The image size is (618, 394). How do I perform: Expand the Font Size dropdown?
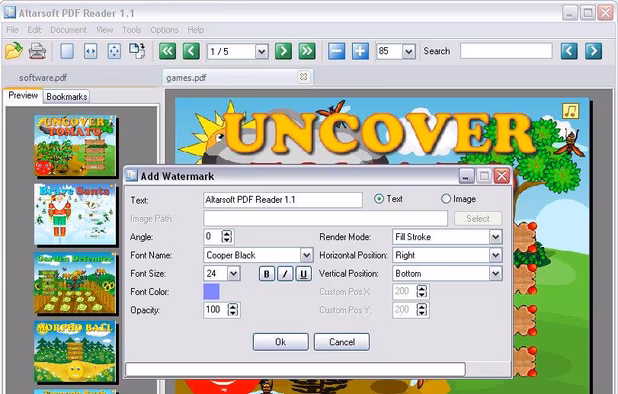pos(233,273)
